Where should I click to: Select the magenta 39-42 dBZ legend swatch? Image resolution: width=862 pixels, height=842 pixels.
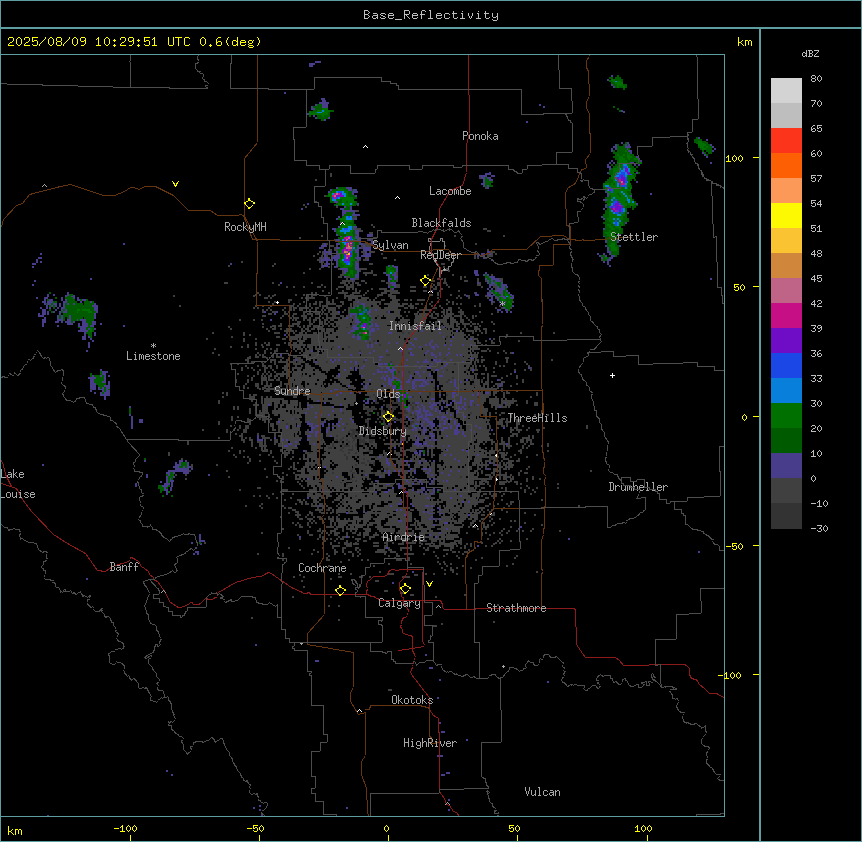pos(786,315)
